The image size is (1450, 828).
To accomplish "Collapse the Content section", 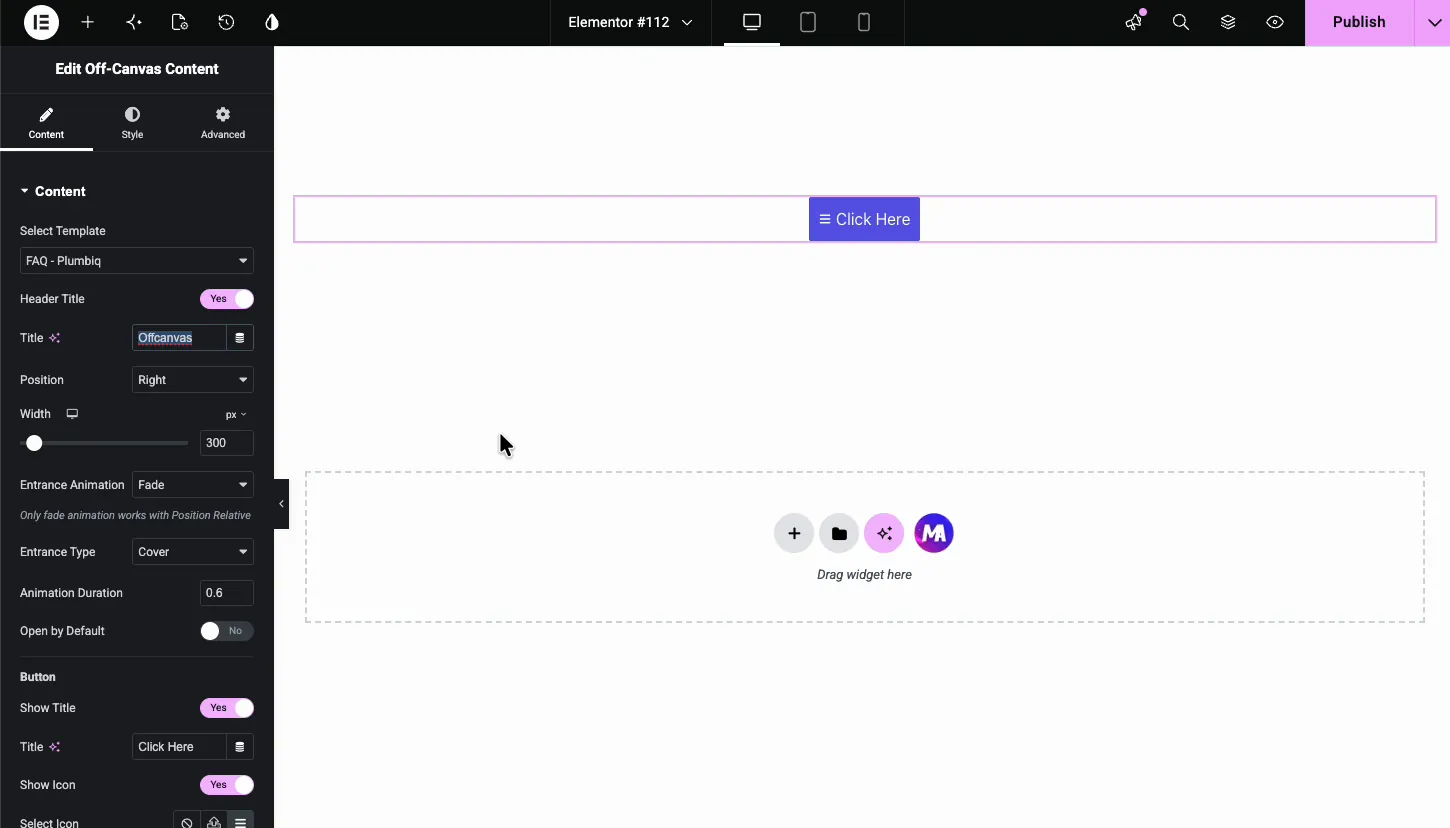I will 53,191.
